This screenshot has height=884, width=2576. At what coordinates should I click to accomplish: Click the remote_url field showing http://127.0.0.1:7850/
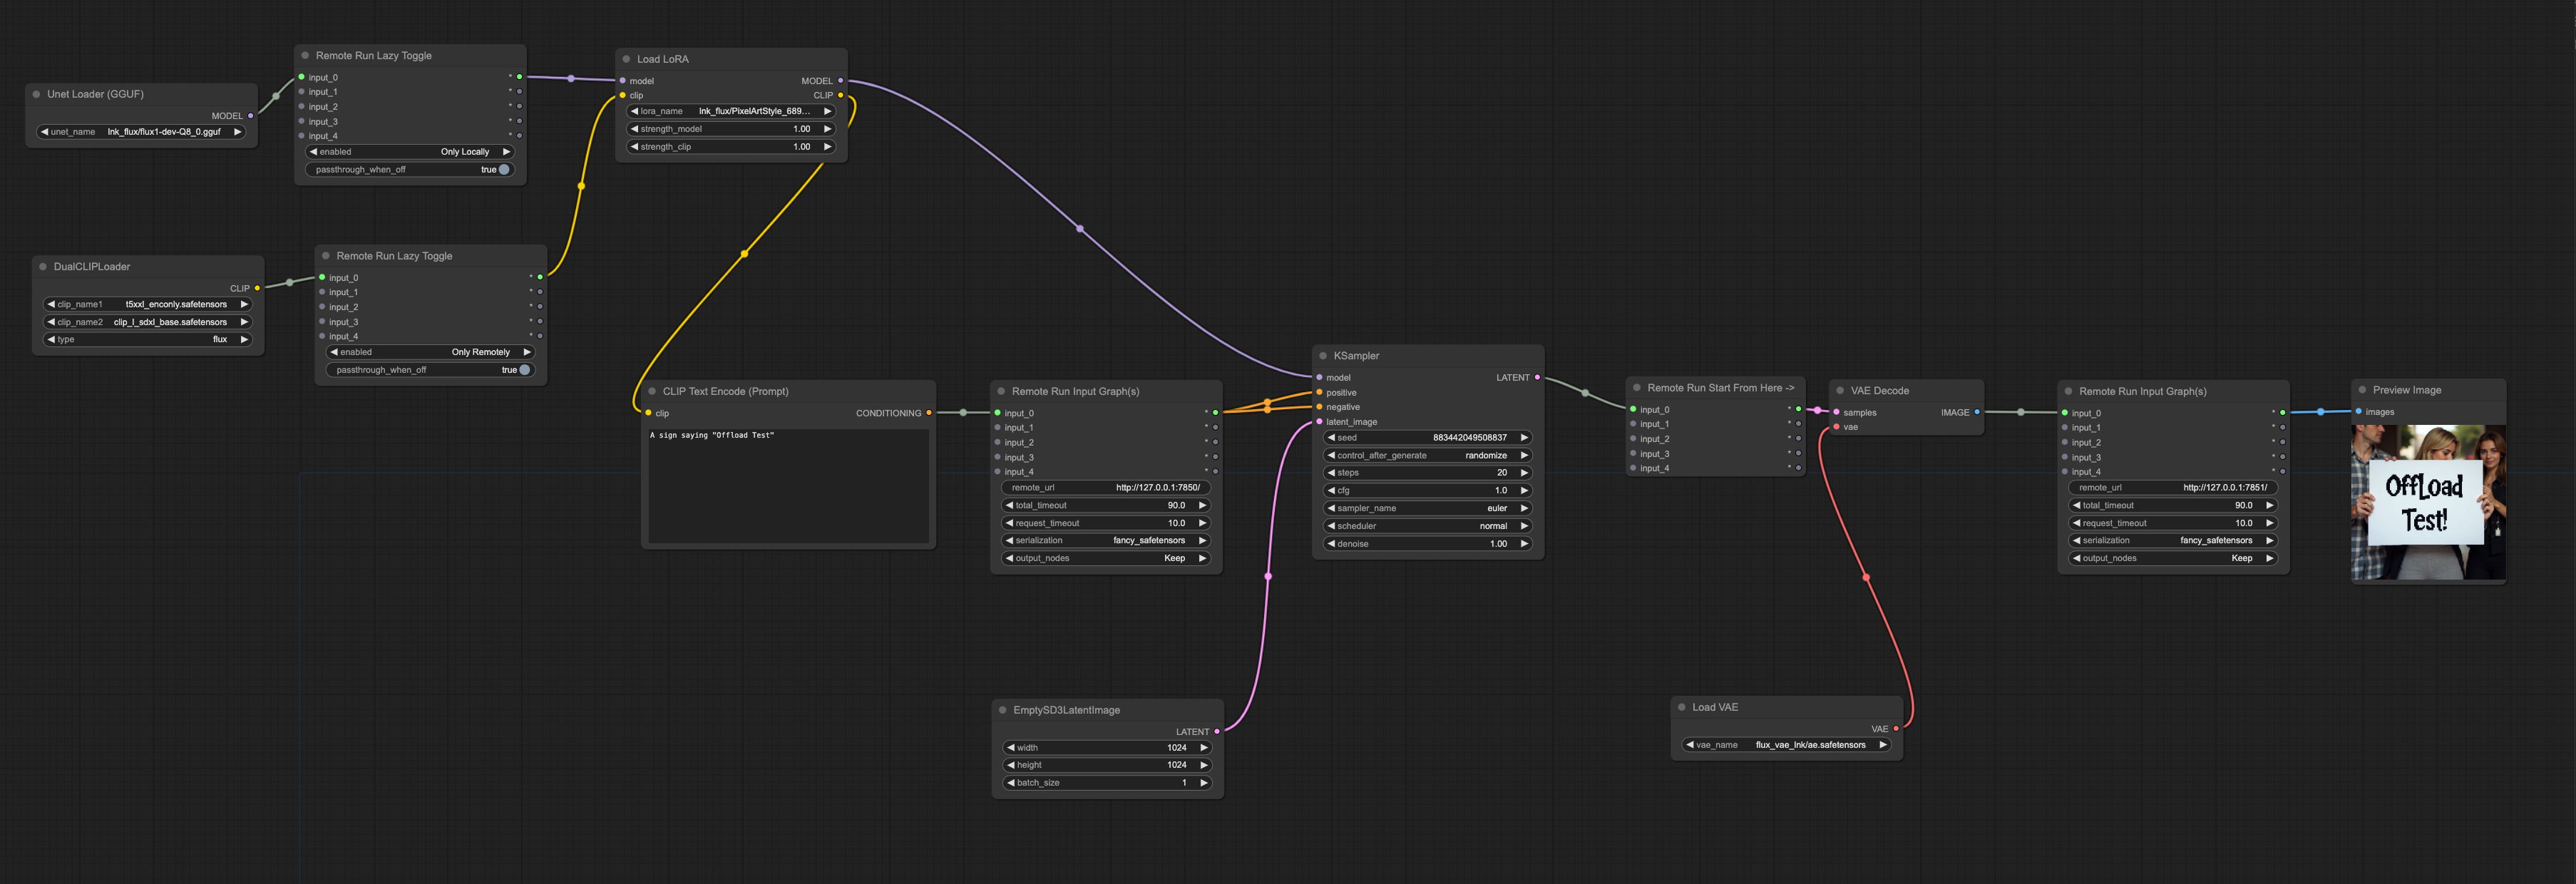pos(1106,488)
